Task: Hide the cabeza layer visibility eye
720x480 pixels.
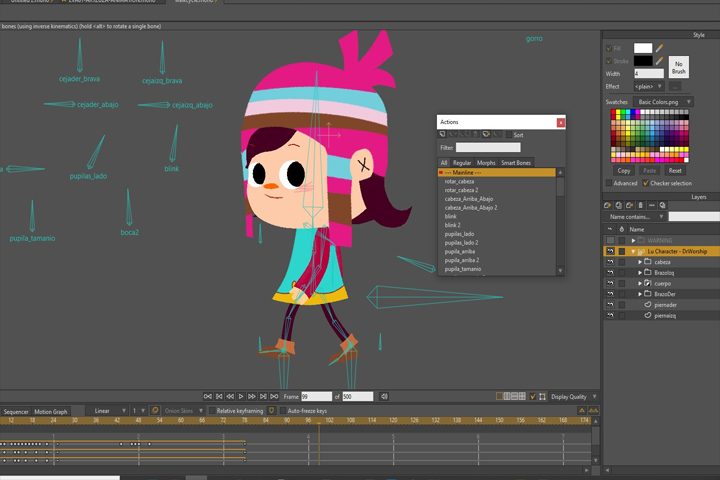Action: tap(610, 262)
